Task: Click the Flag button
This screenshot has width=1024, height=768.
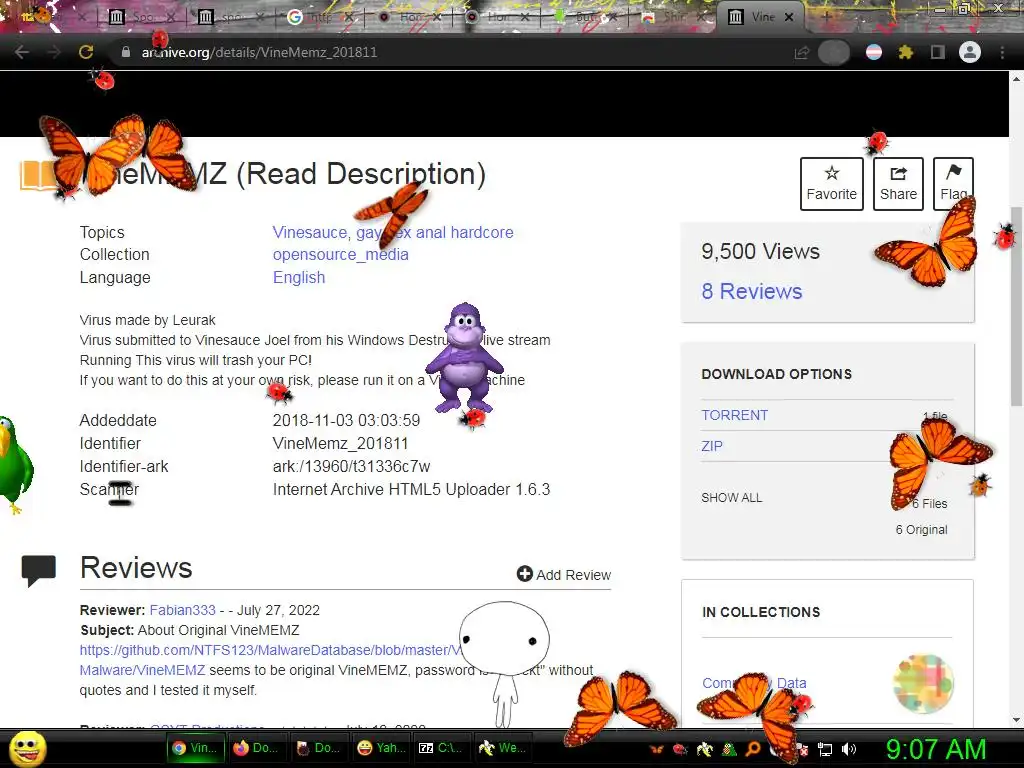Action: tap(953, 184)
